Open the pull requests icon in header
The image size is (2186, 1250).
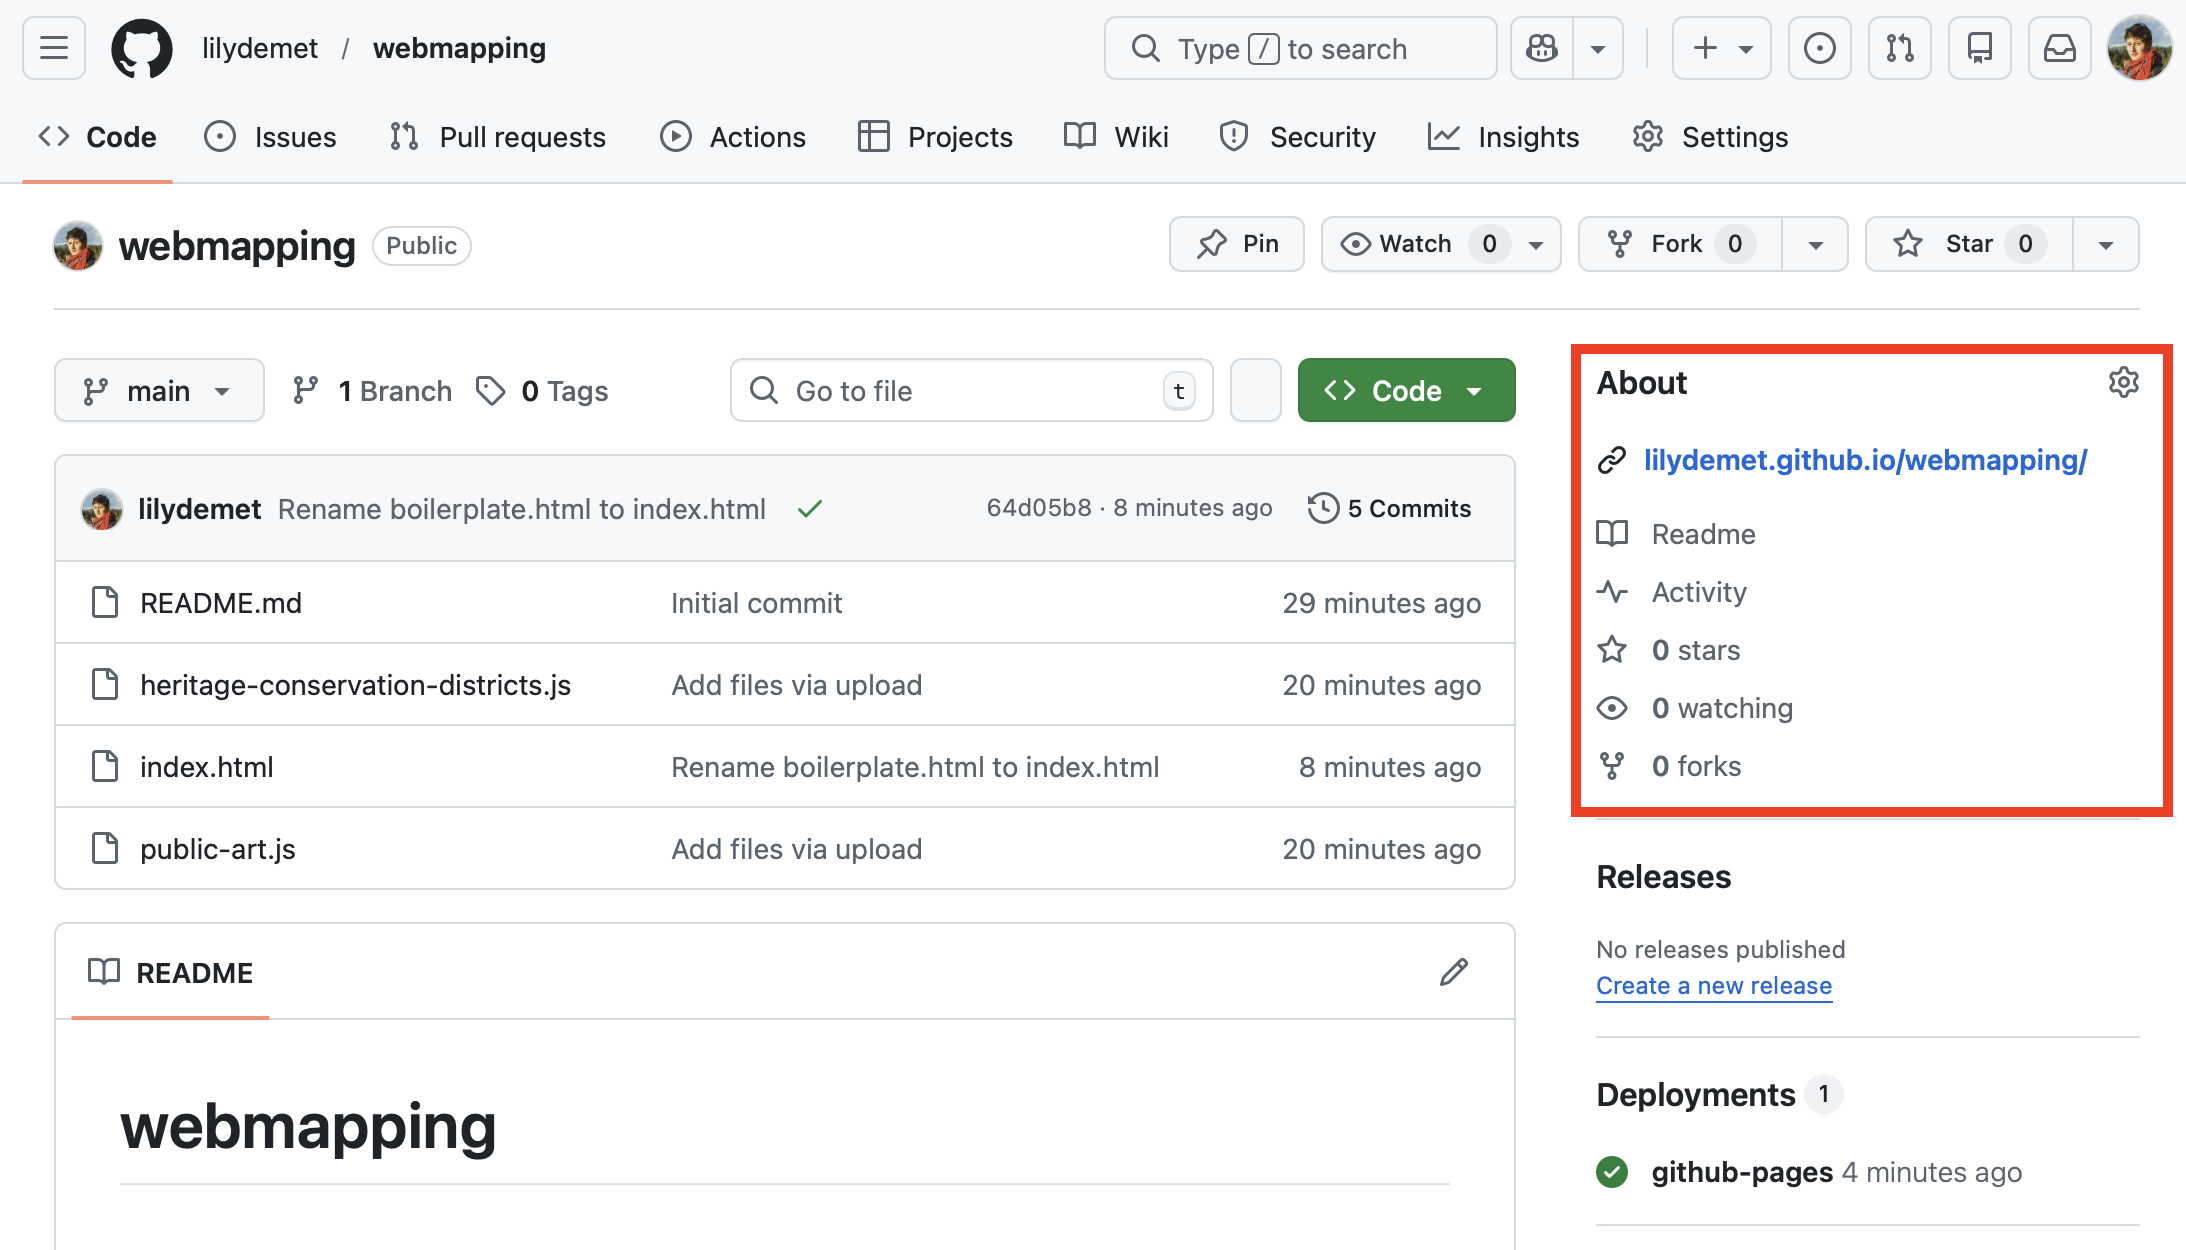(1899, 48)
